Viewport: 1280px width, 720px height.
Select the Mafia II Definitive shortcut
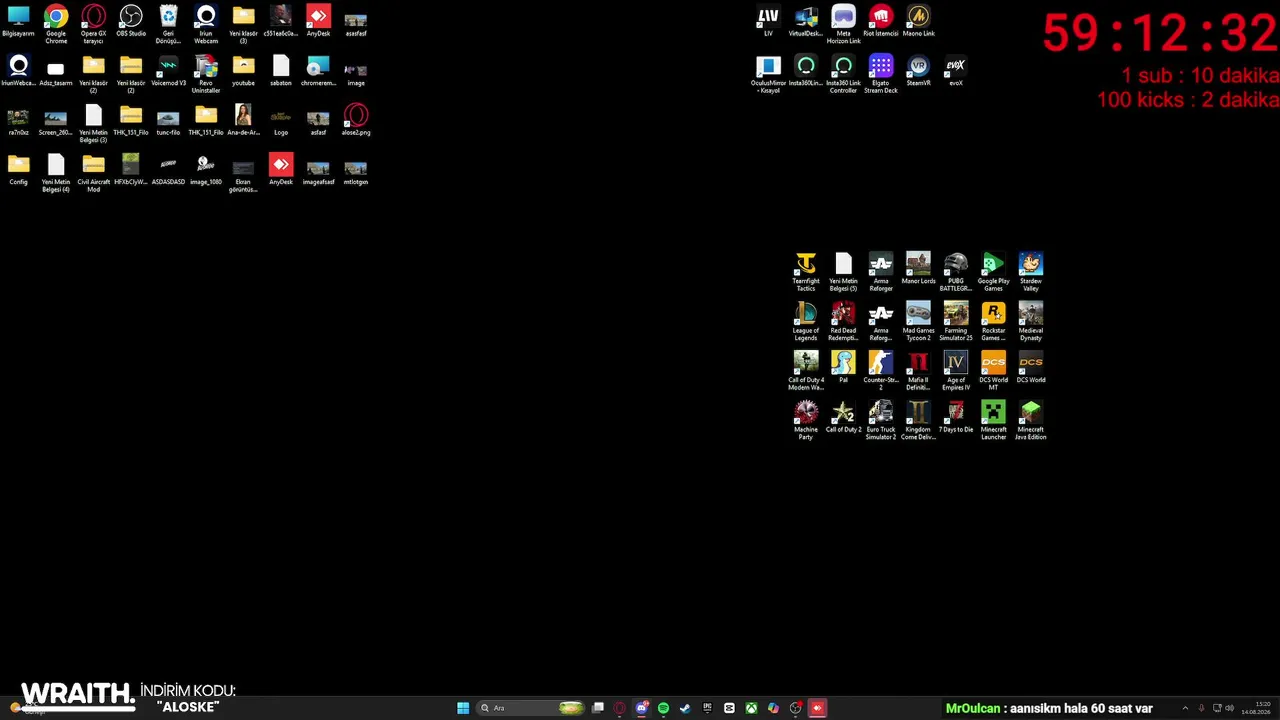pyautogui.click(x=918, y=371)
